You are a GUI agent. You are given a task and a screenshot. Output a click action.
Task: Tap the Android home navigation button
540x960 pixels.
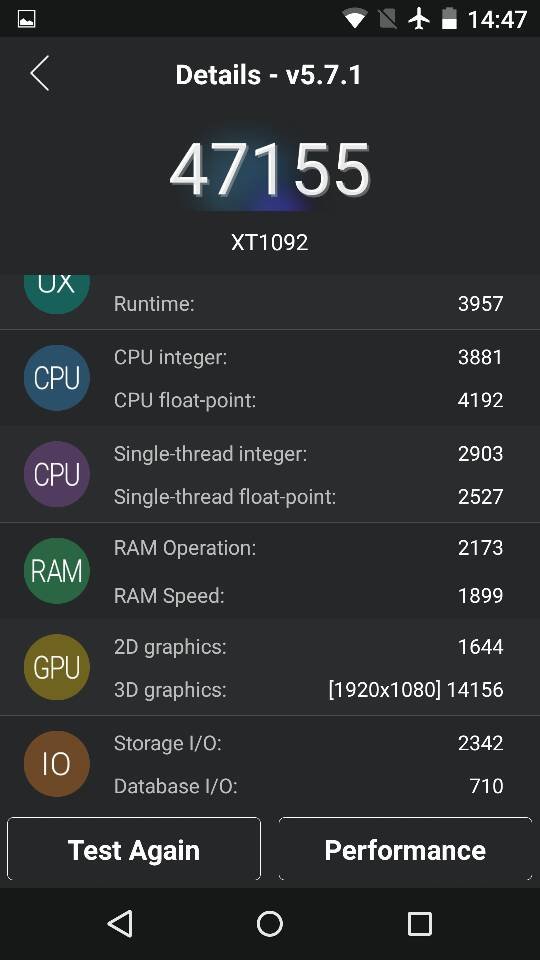coord(270,924)
